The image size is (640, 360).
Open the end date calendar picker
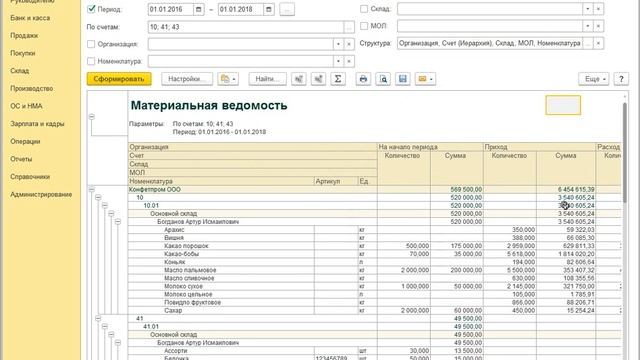coord(269,9)
